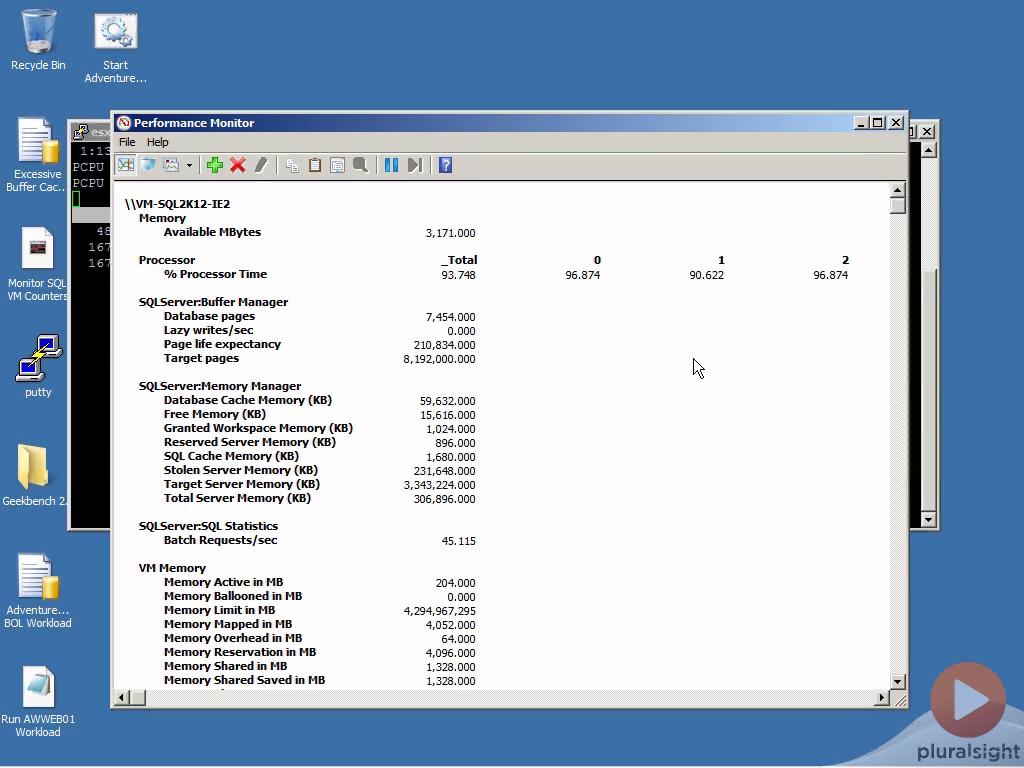Click report vertical scrollbar up arrow
Screen dimensions: 1024x768
point(897,190)
